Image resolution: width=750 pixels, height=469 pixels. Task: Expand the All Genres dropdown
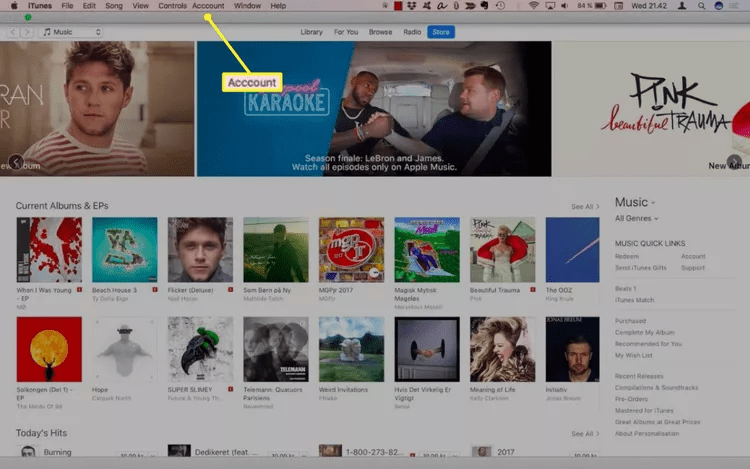[637, 218]
